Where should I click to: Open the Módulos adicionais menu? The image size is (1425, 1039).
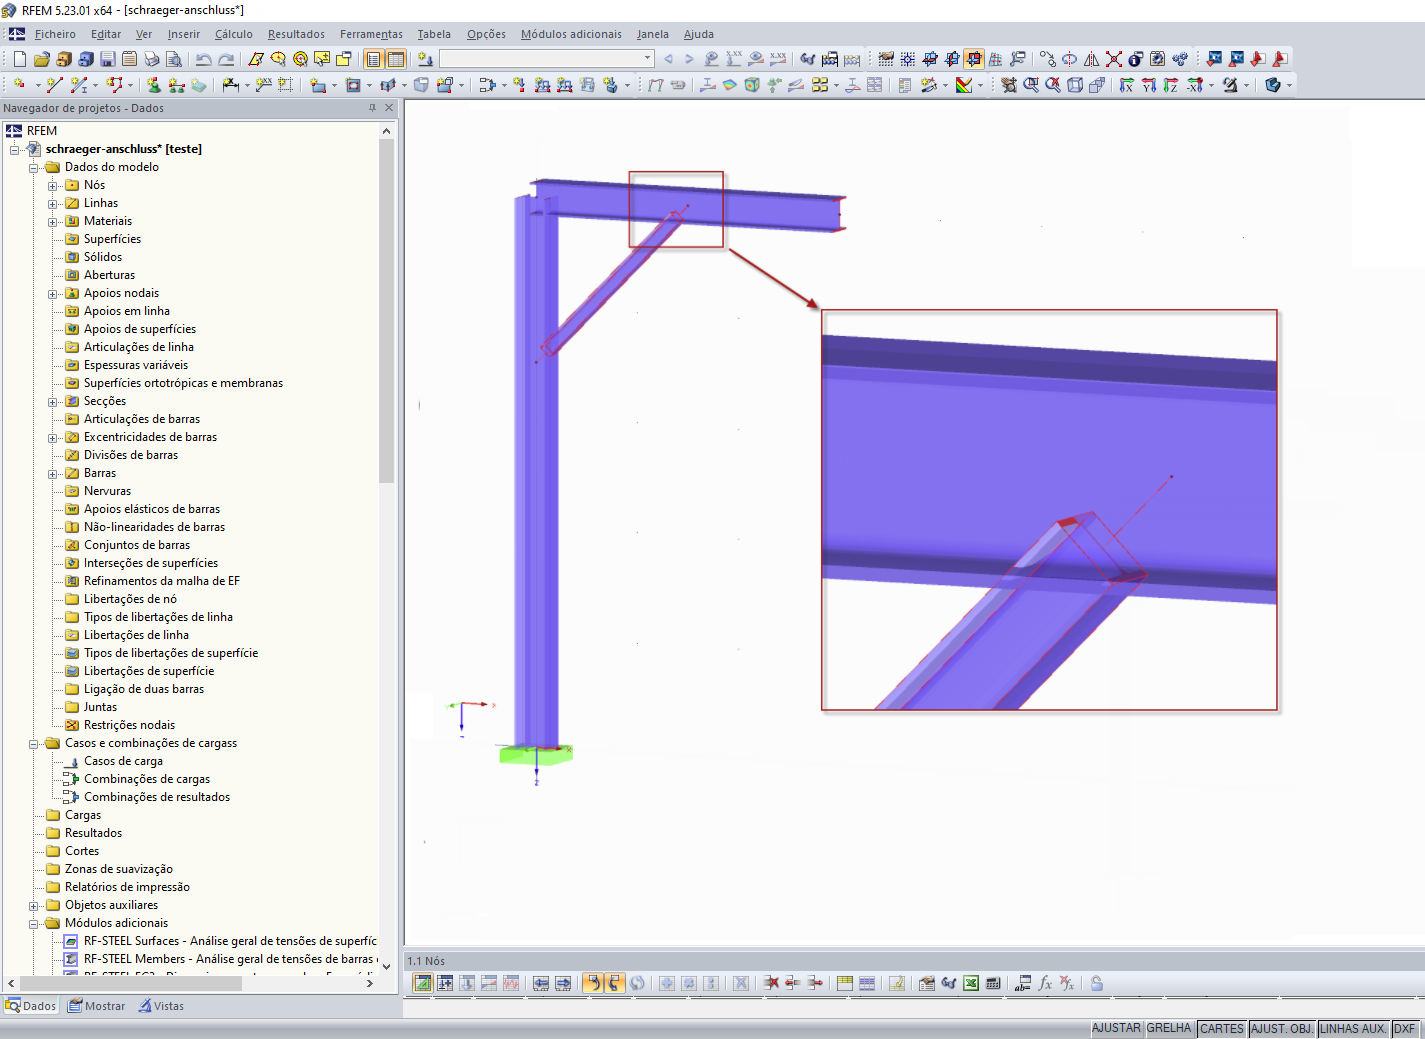point(571,34)
